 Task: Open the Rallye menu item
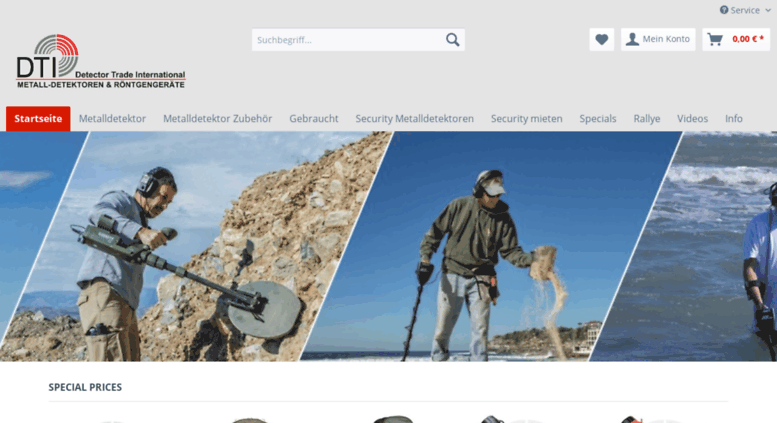[647, 119]
